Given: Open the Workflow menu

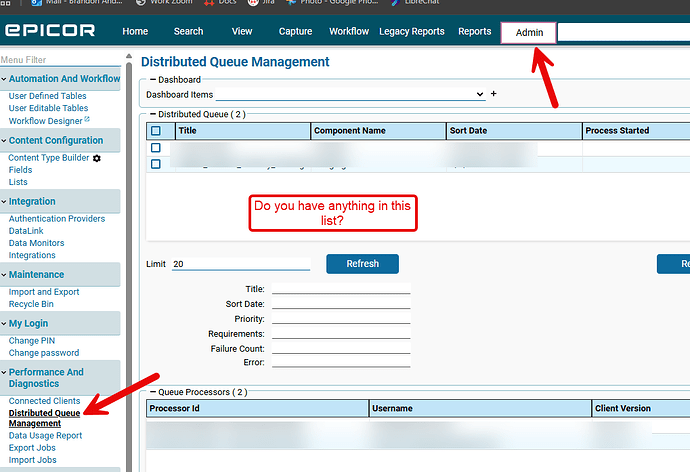Looking at the screenshot, I should point(349,32).
